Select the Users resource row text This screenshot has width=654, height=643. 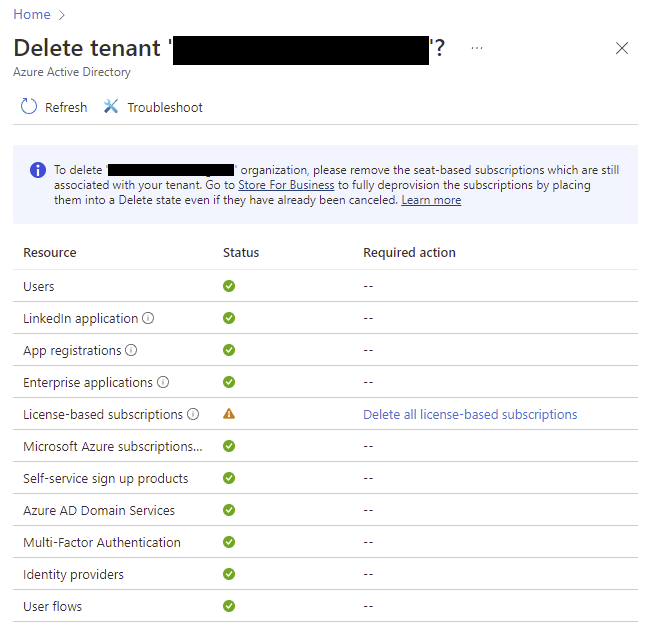coord(39,286)
